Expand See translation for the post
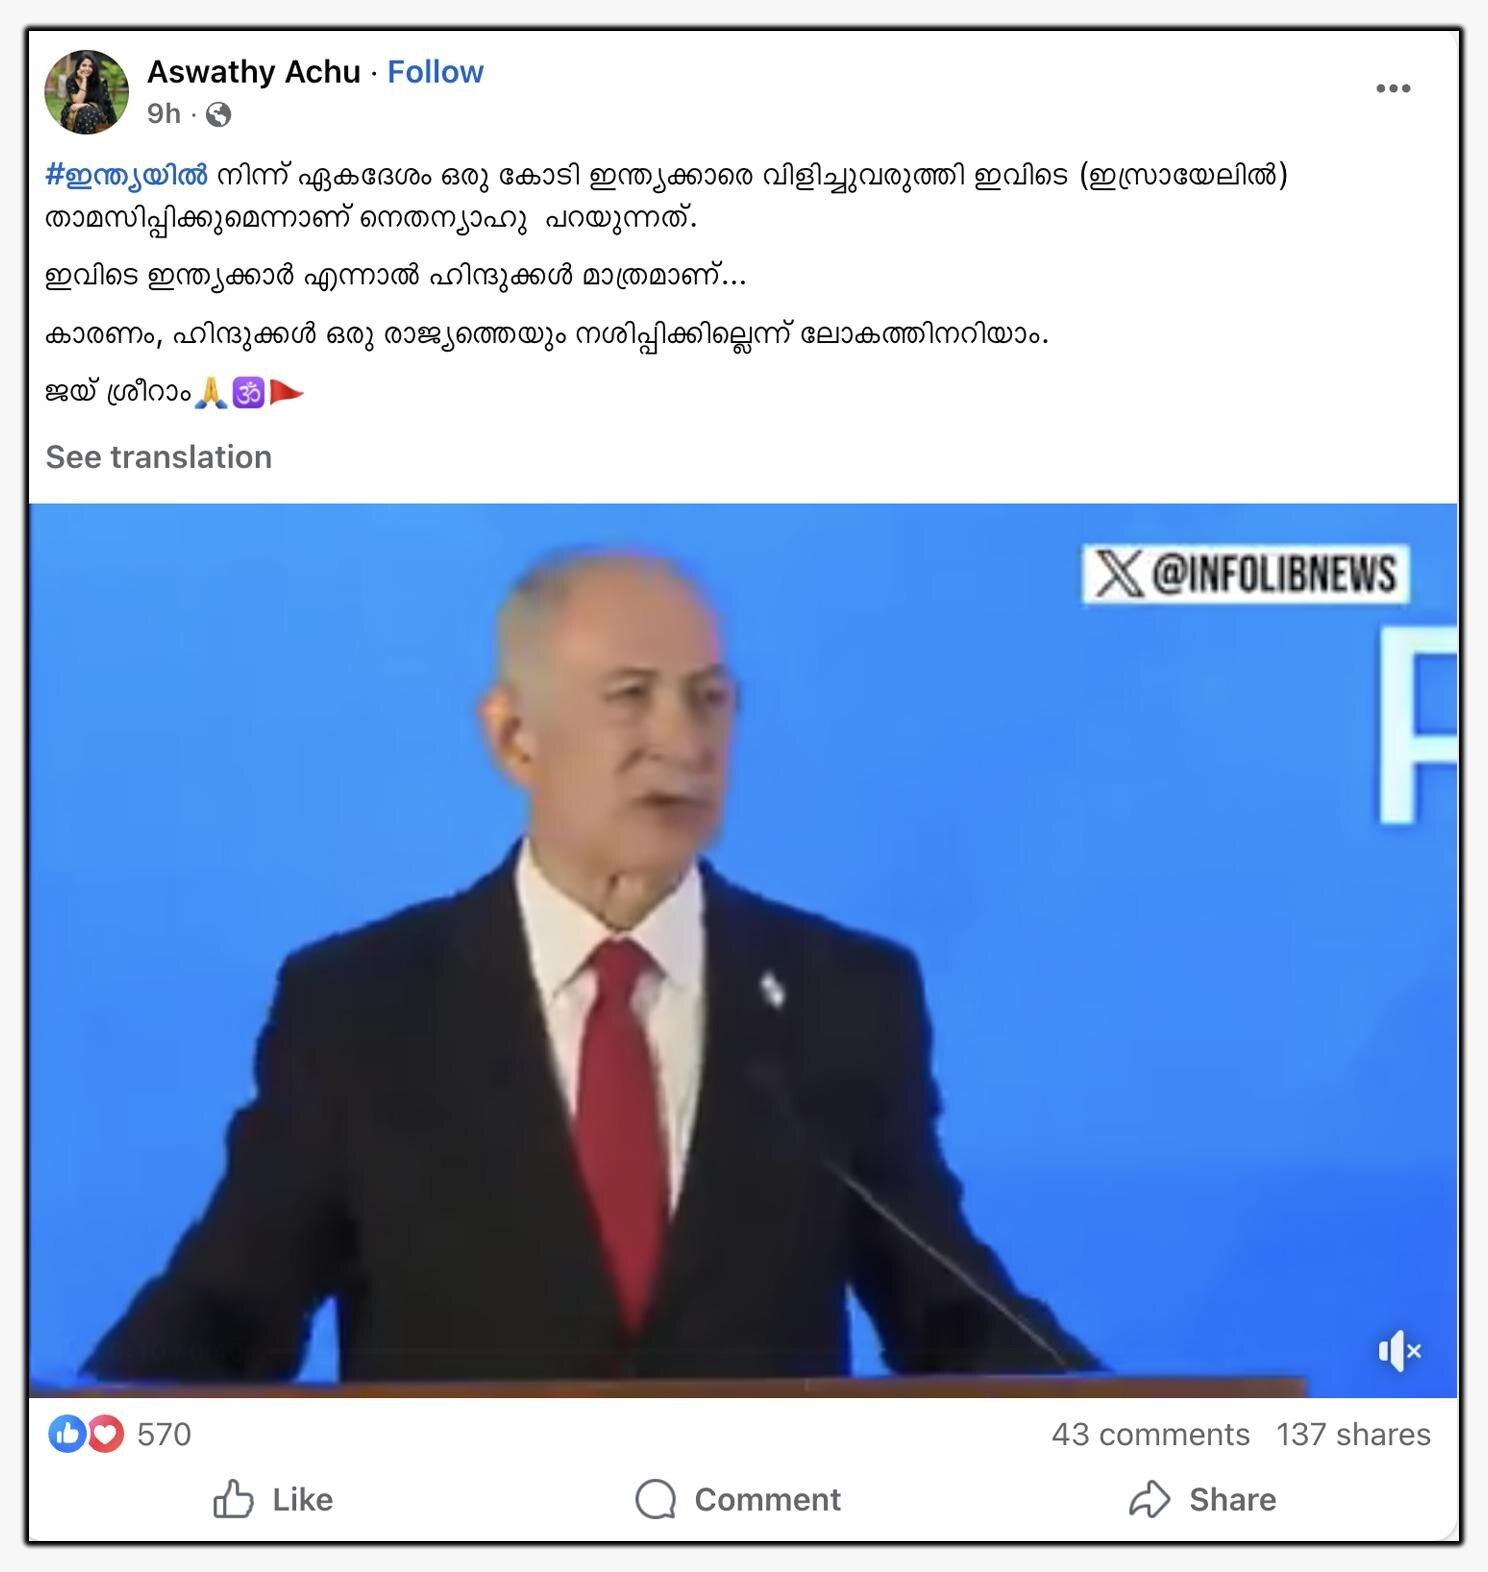This screenshot has height=1572, width=1488. [159, 457]
